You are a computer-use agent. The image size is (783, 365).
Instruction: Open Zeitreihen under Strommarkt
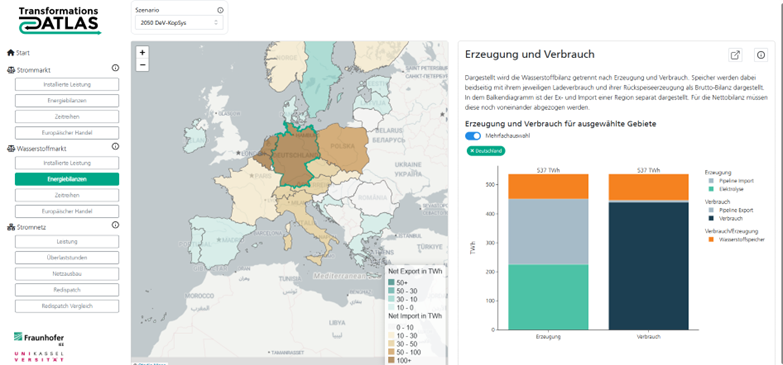pos(67,117)
